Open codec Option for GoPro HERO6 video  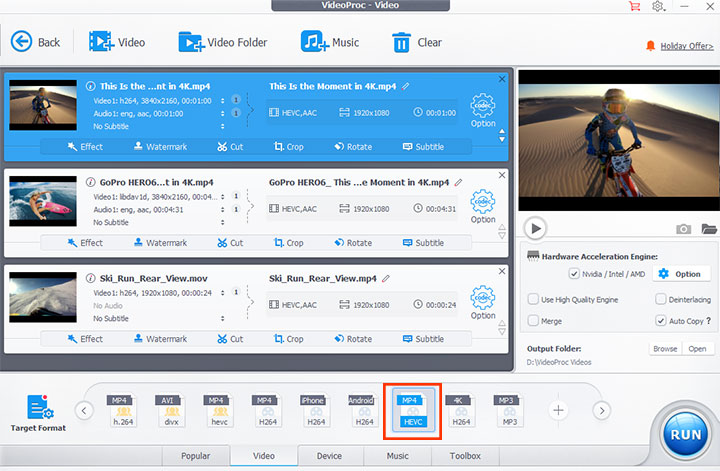[x=483, y=206]
